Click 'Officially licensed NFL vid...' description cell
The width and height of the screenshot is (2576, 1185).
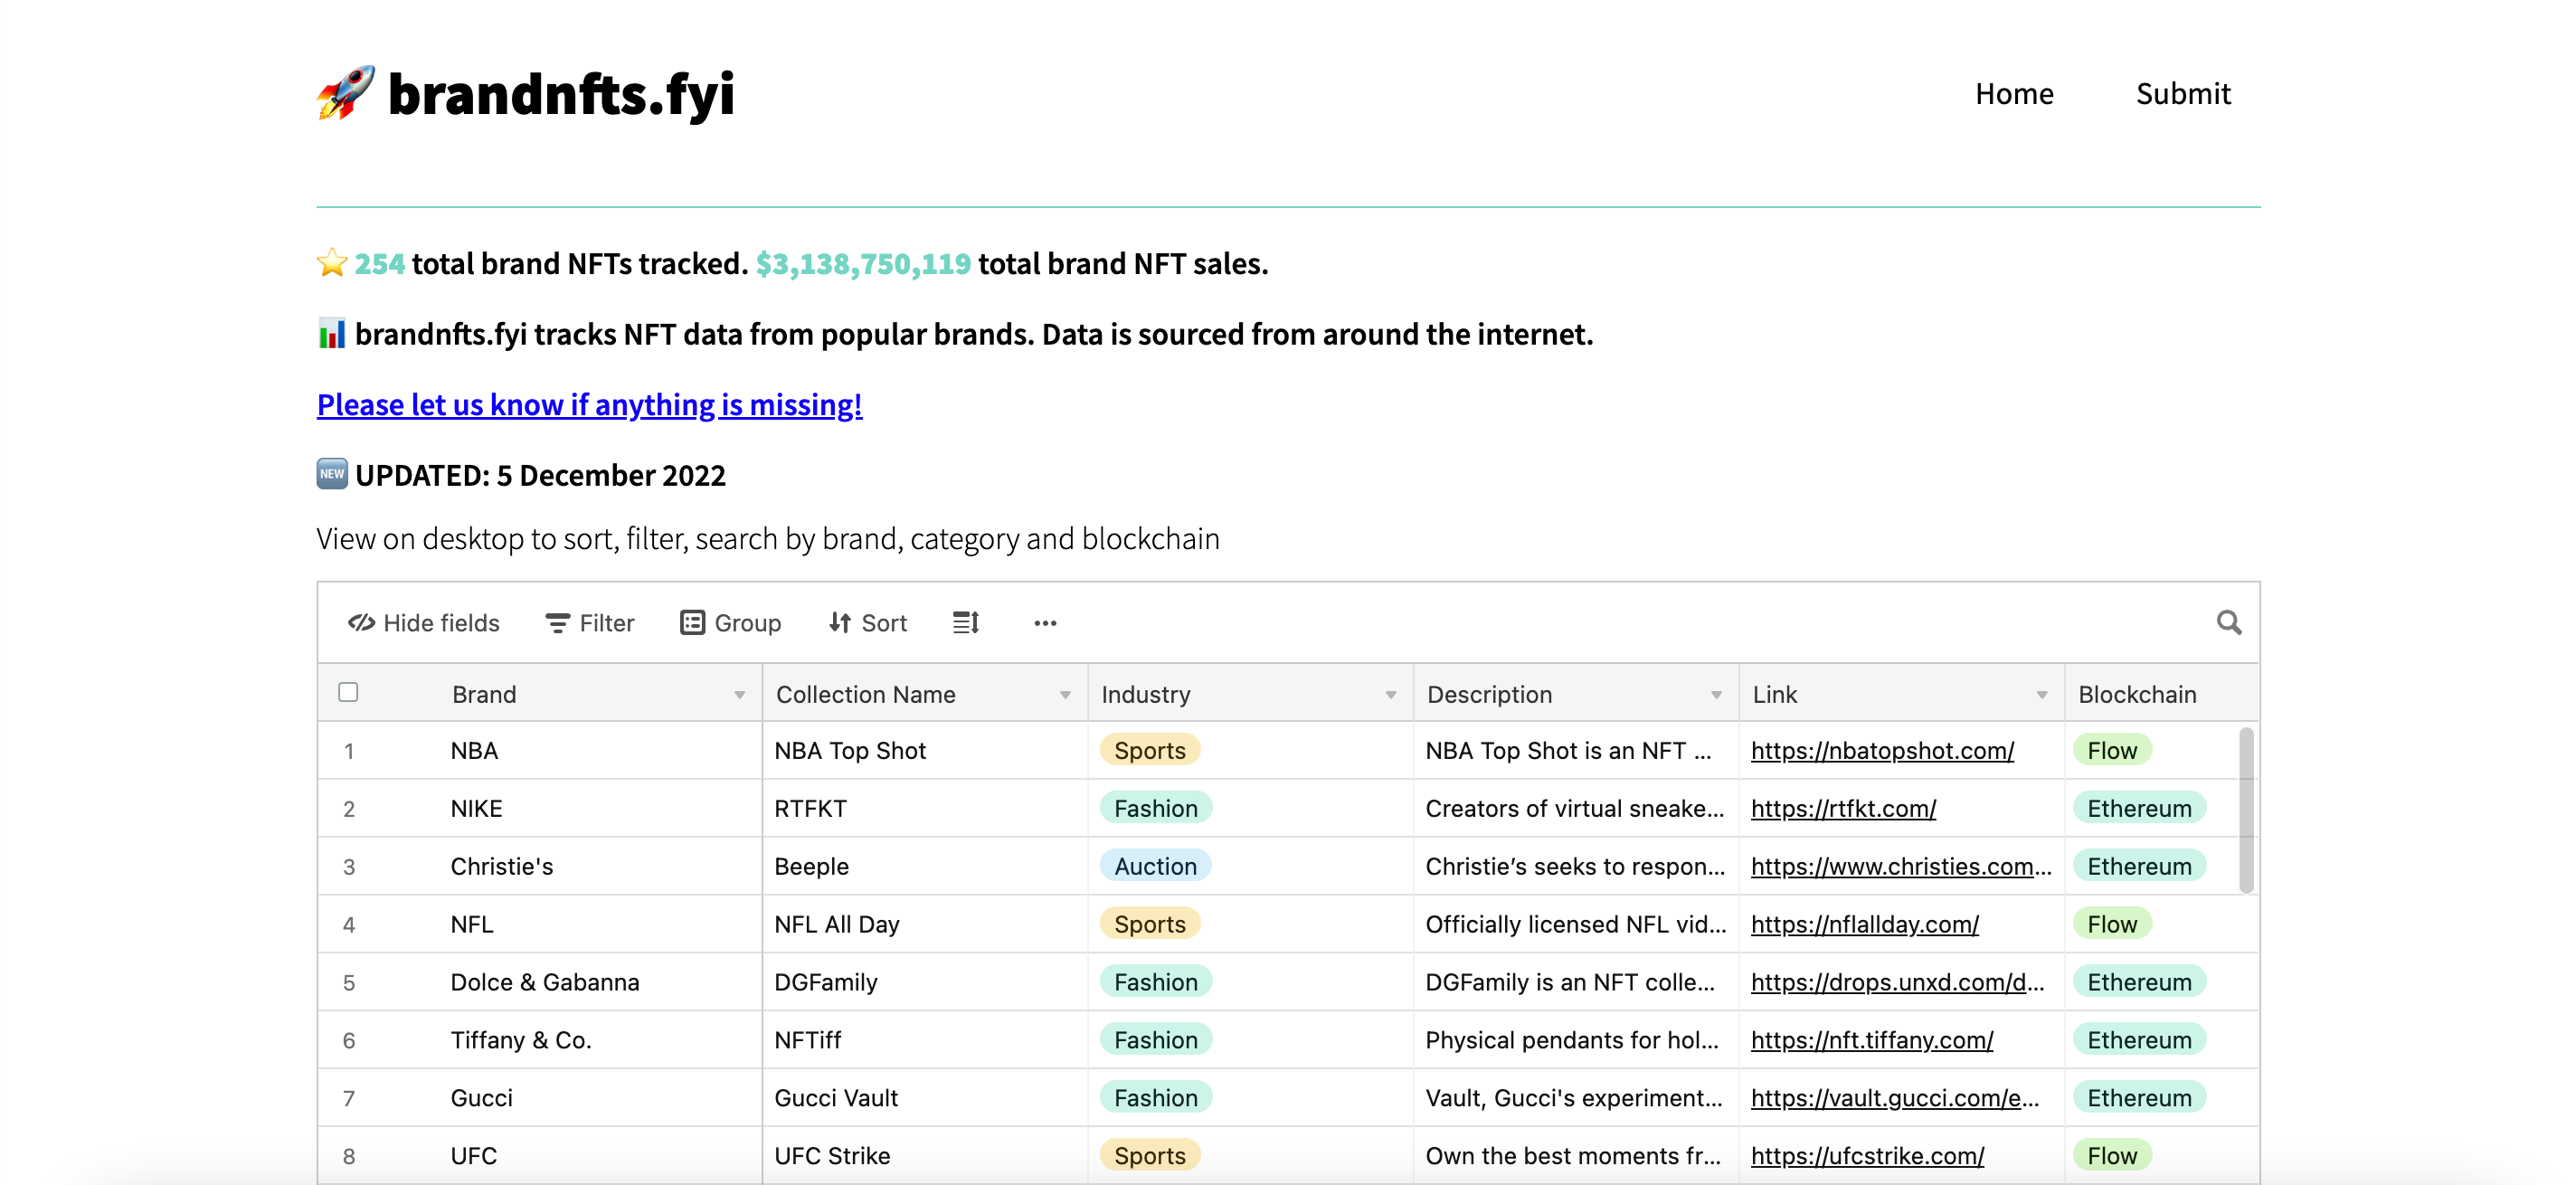(x=1576, y=925)
